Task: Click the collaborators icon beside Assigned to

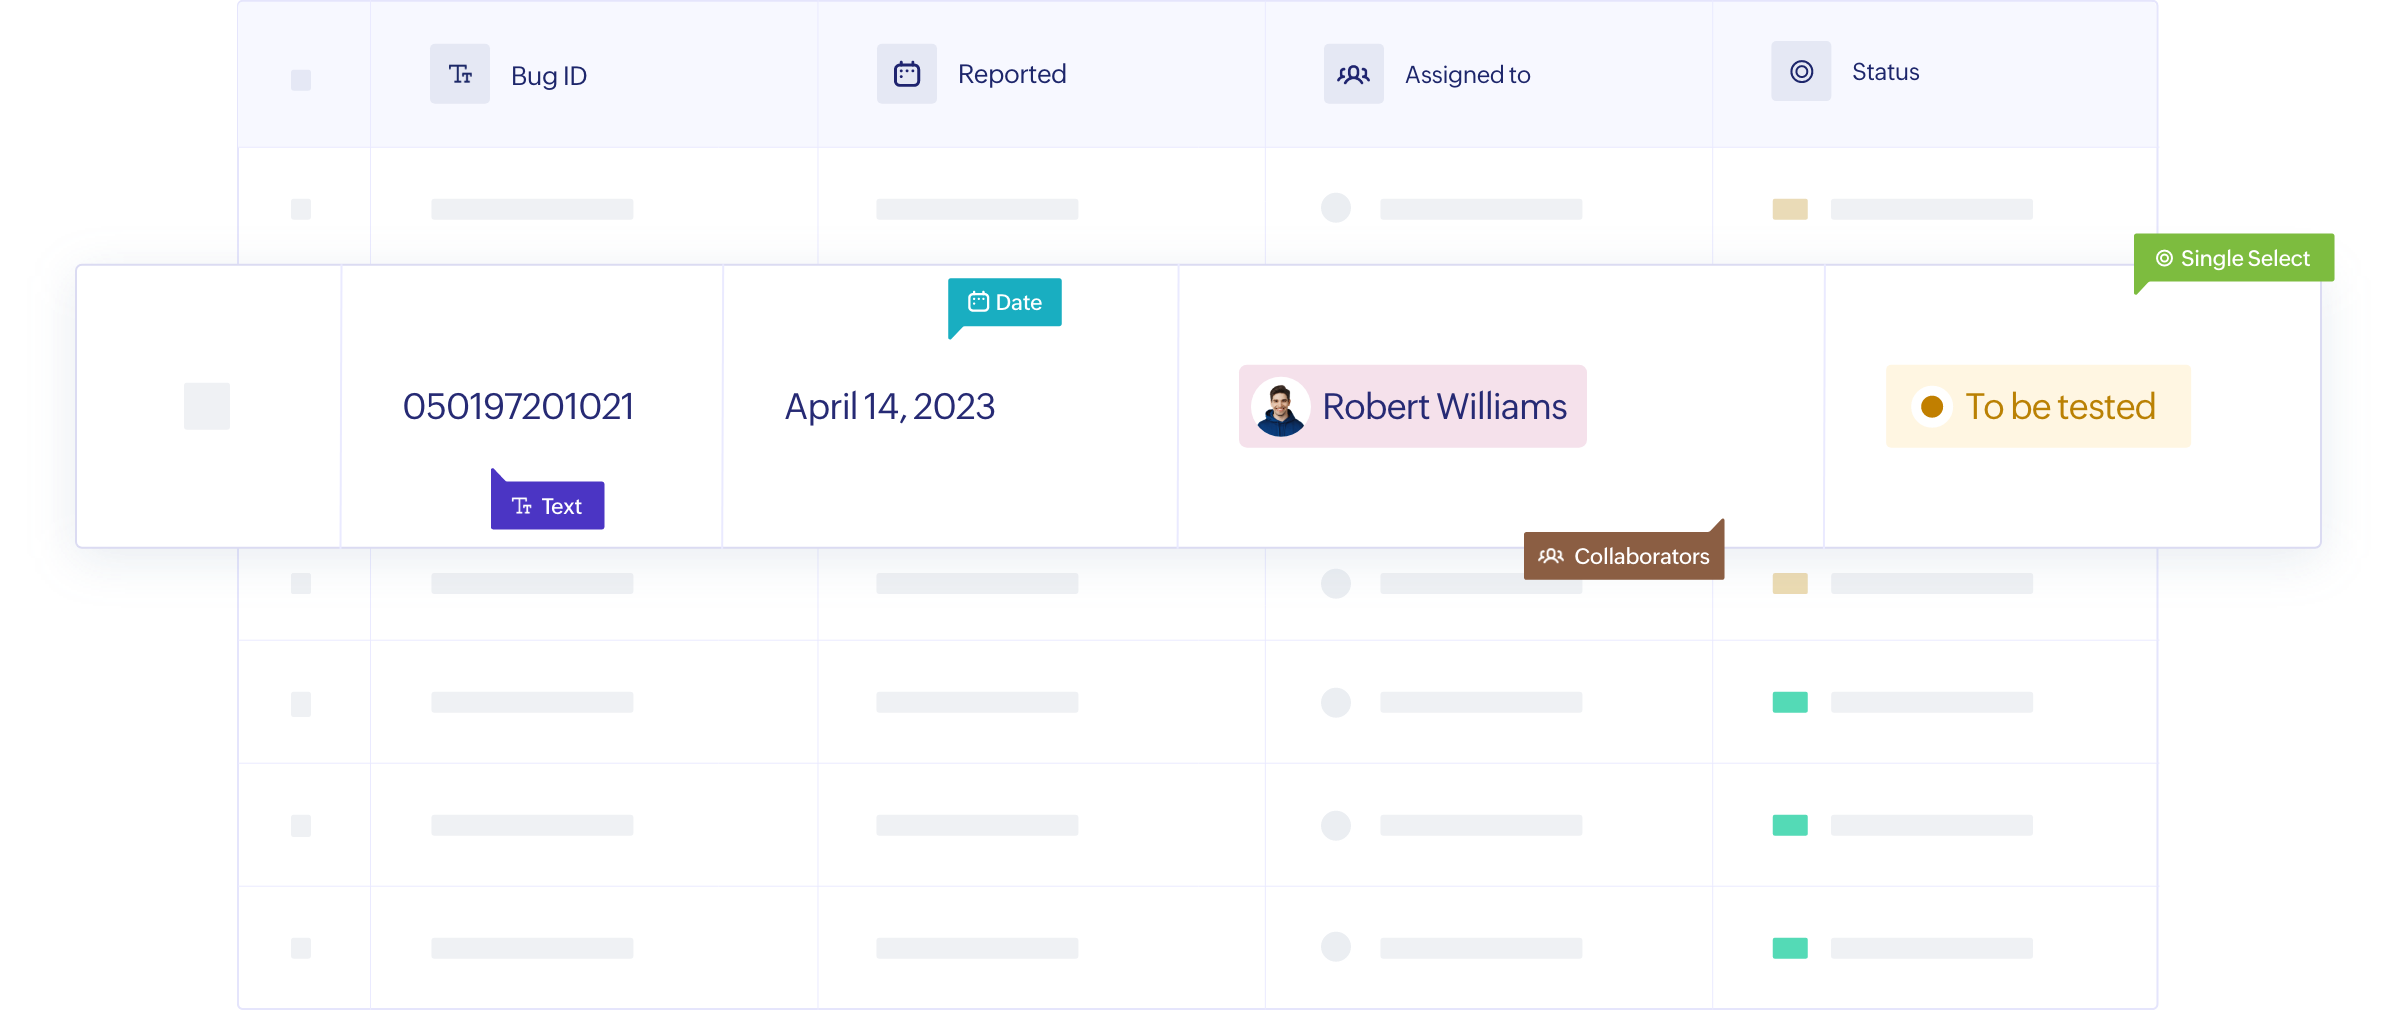Action: click(1353, 73)
